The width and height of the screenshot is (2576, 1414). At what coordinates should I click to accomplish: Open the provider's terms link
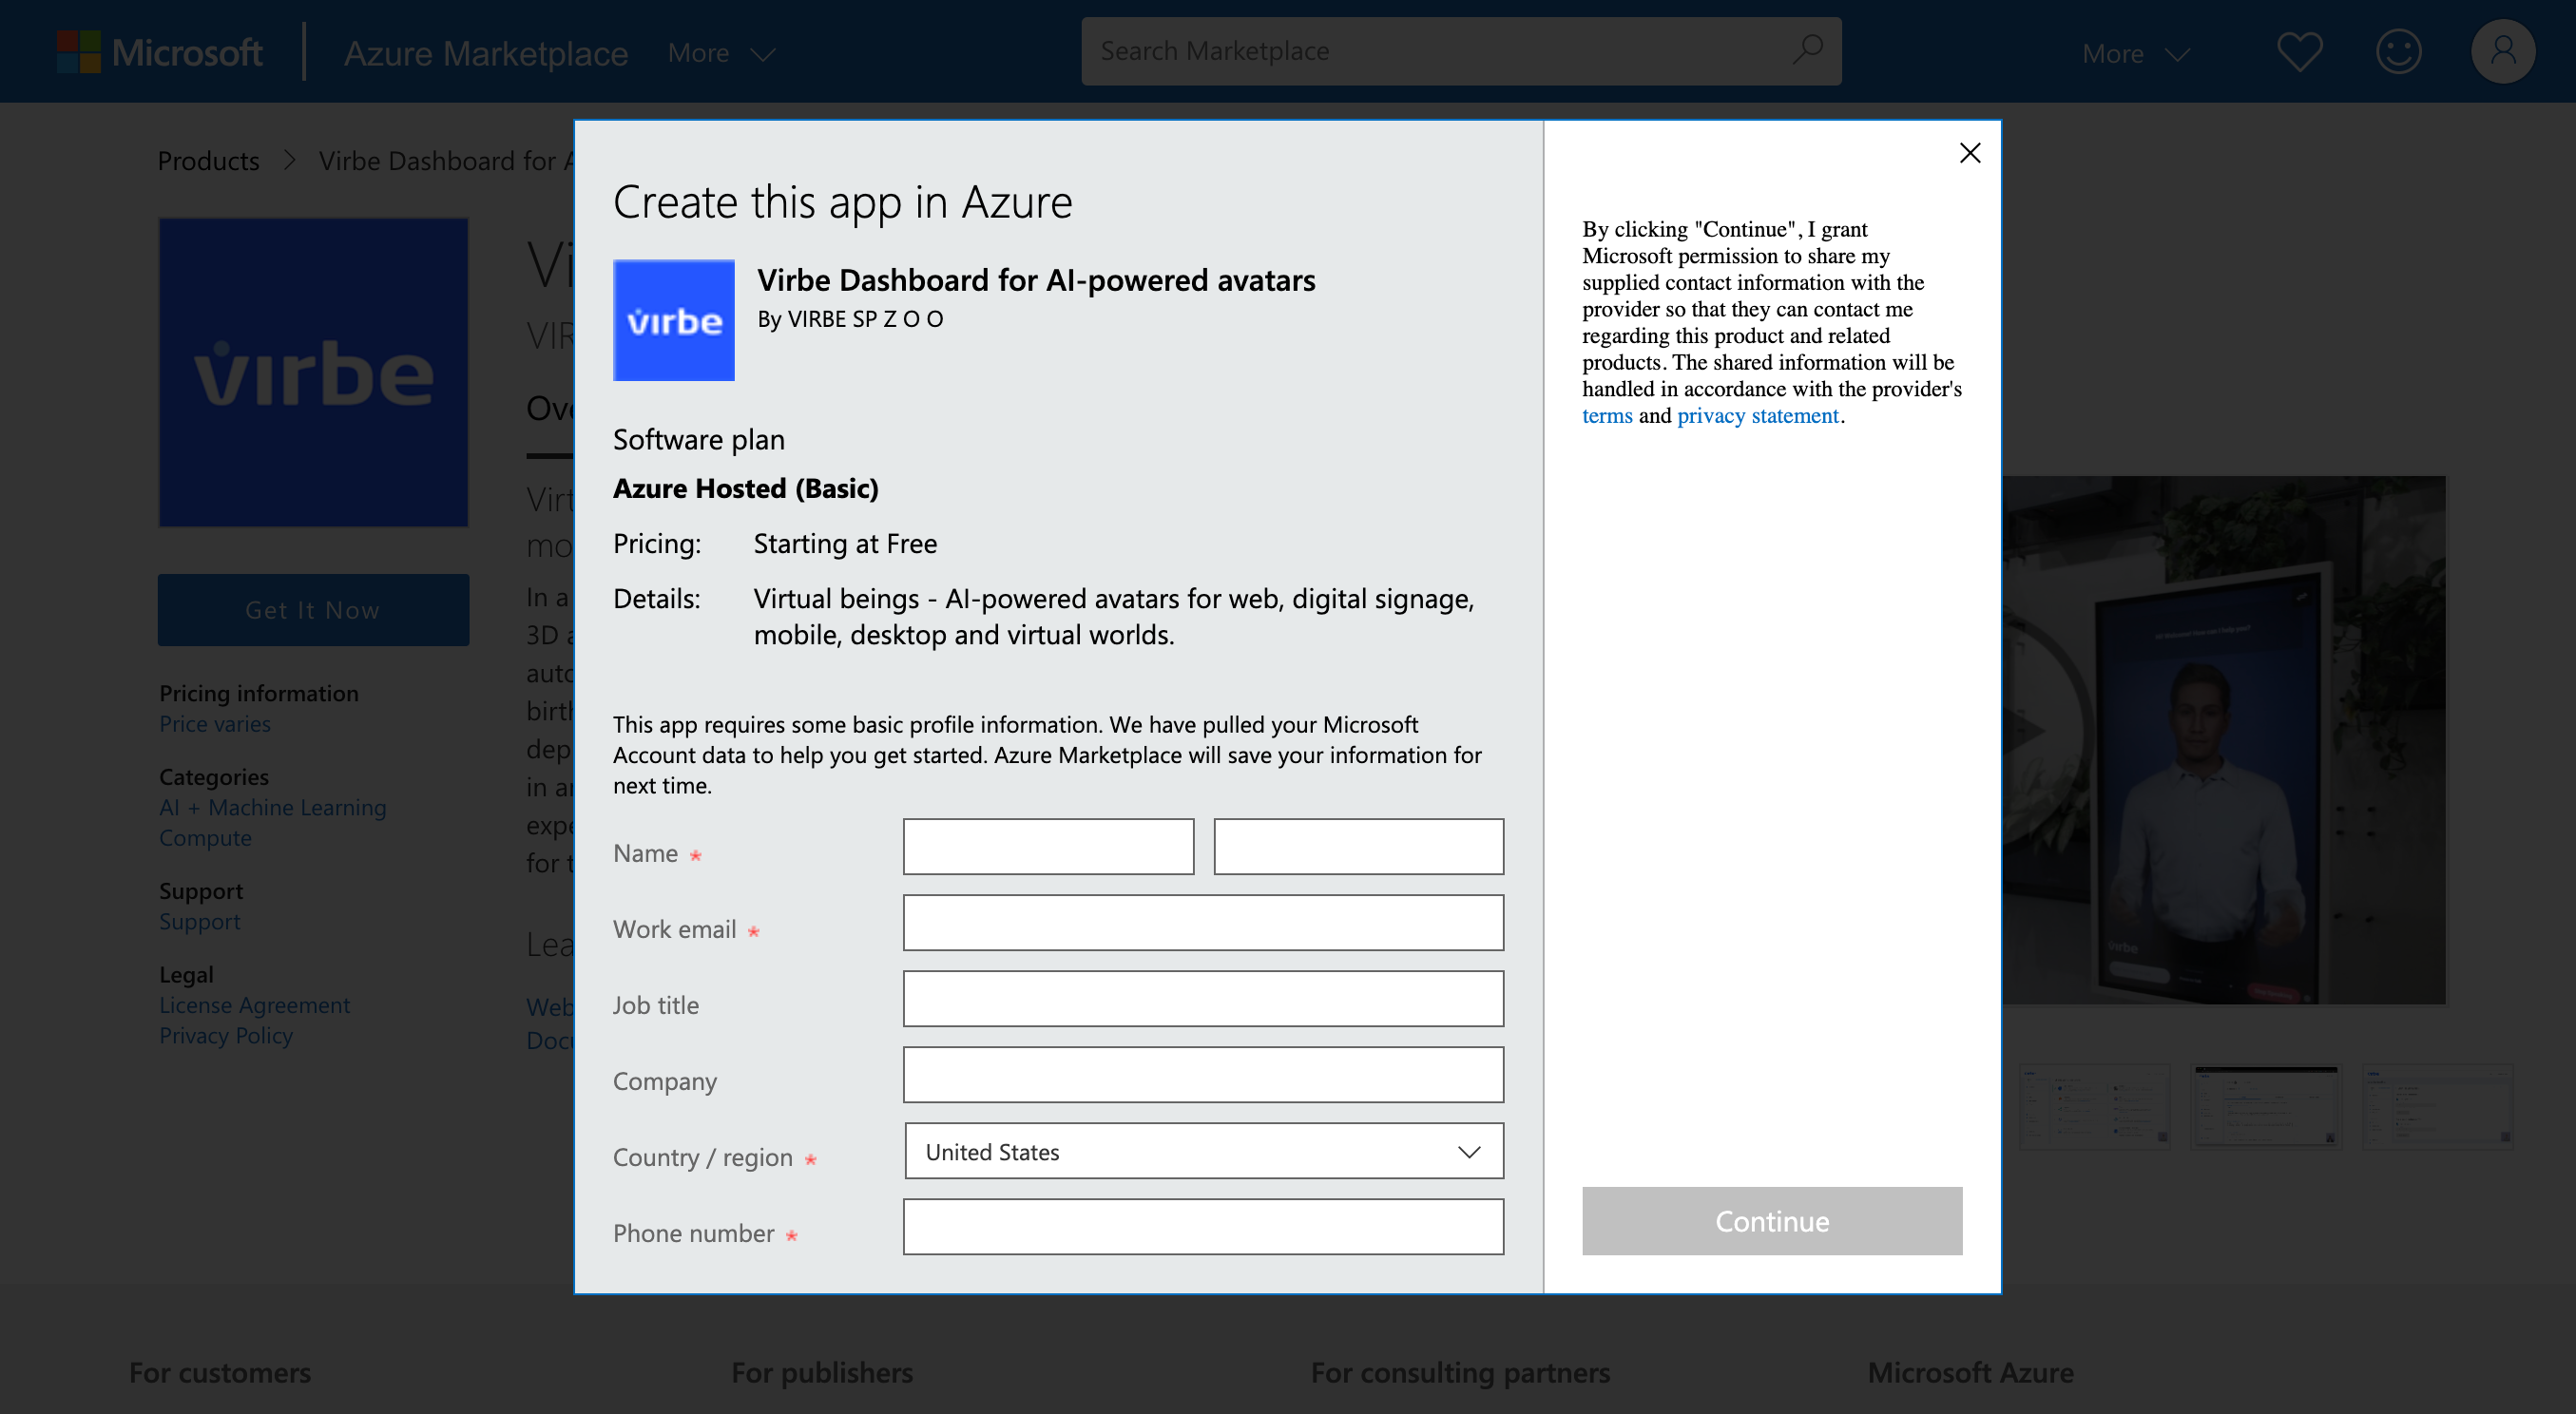pos(1607,415)
